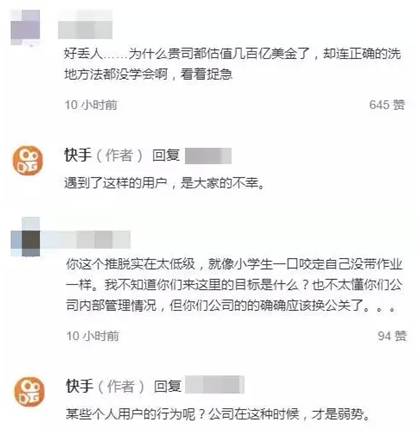Click the blurred replied-to name in first reply
The width and height of the screenshot is (420, 437).
coord(208,156)
